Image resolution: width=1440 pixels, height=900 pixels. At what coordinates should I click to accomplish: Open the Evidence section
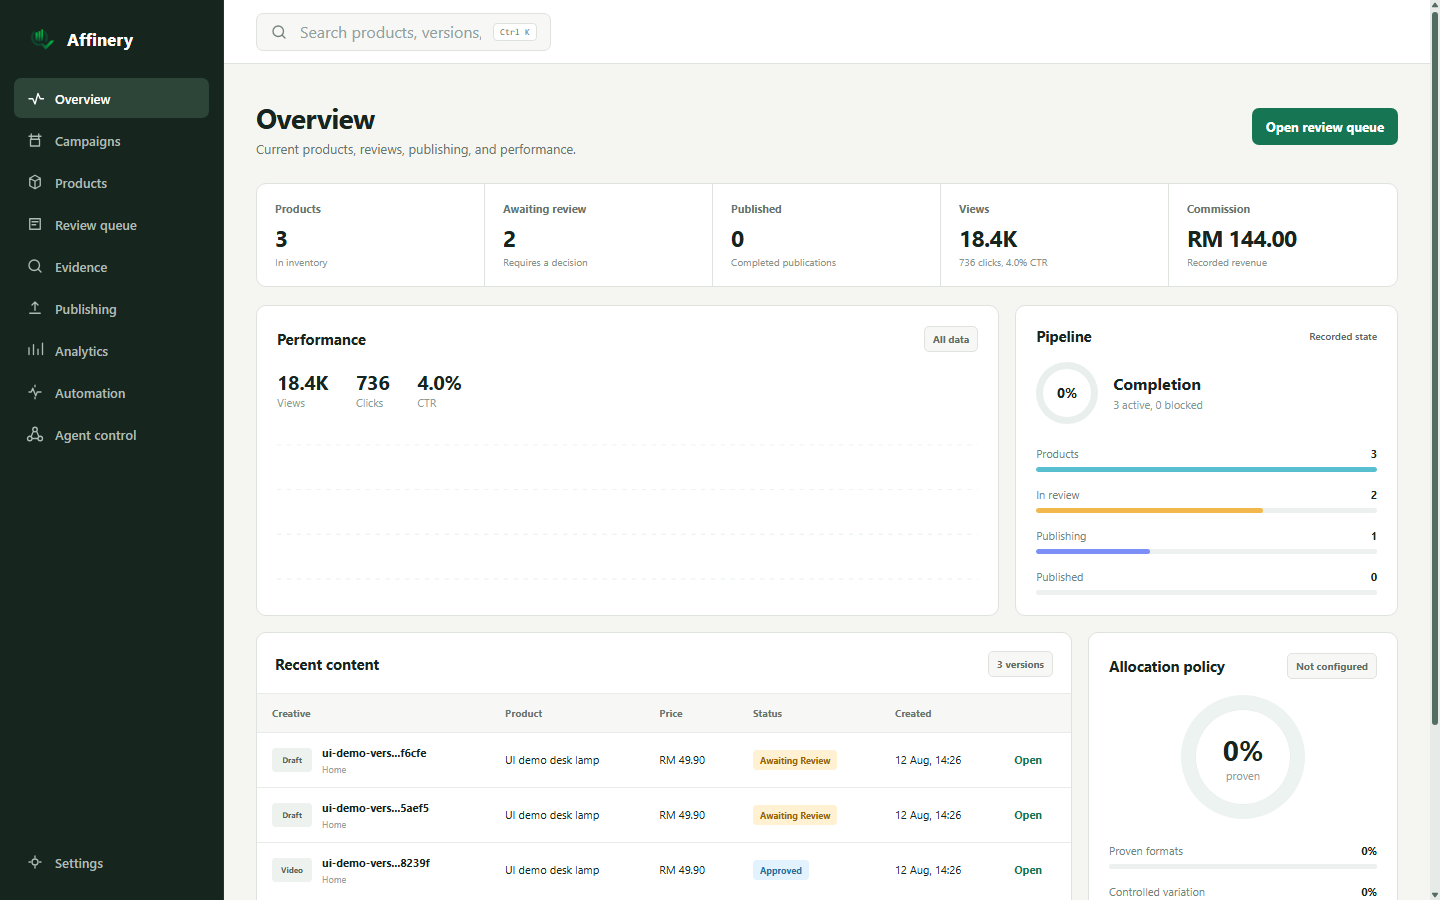pos(111,267)
